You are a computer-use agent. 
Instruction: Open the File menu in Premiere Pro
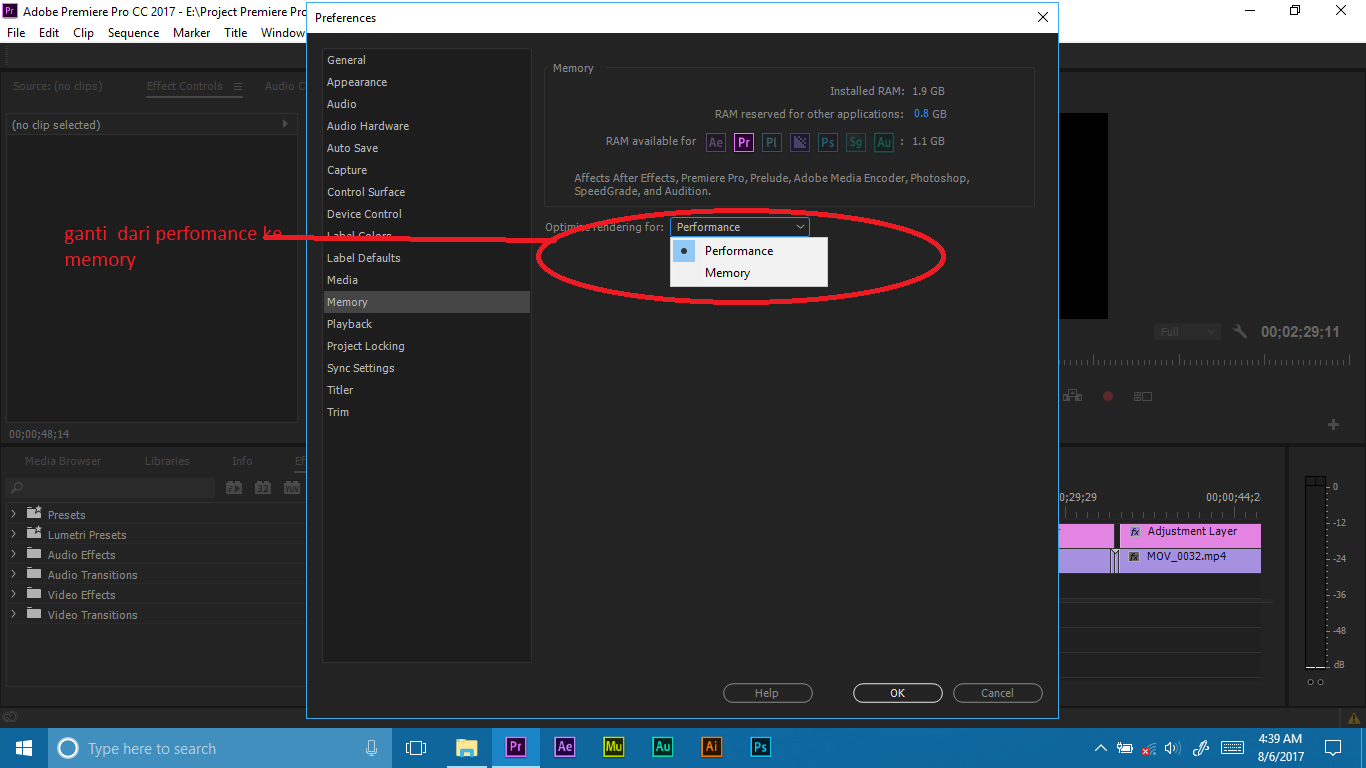click(x=16, y=33)
